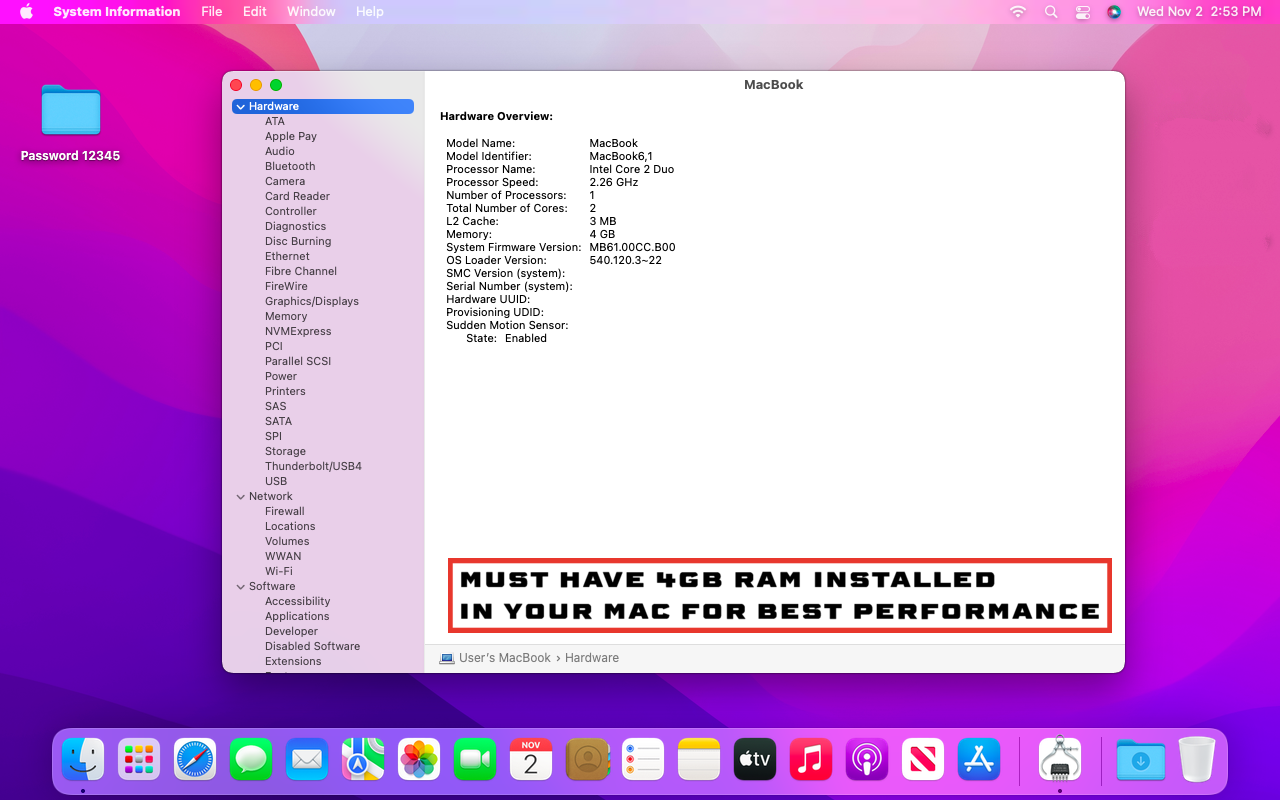Select the Password 12345 desktop folder
The image size is (1280, 800).
(x=71, y=122)
